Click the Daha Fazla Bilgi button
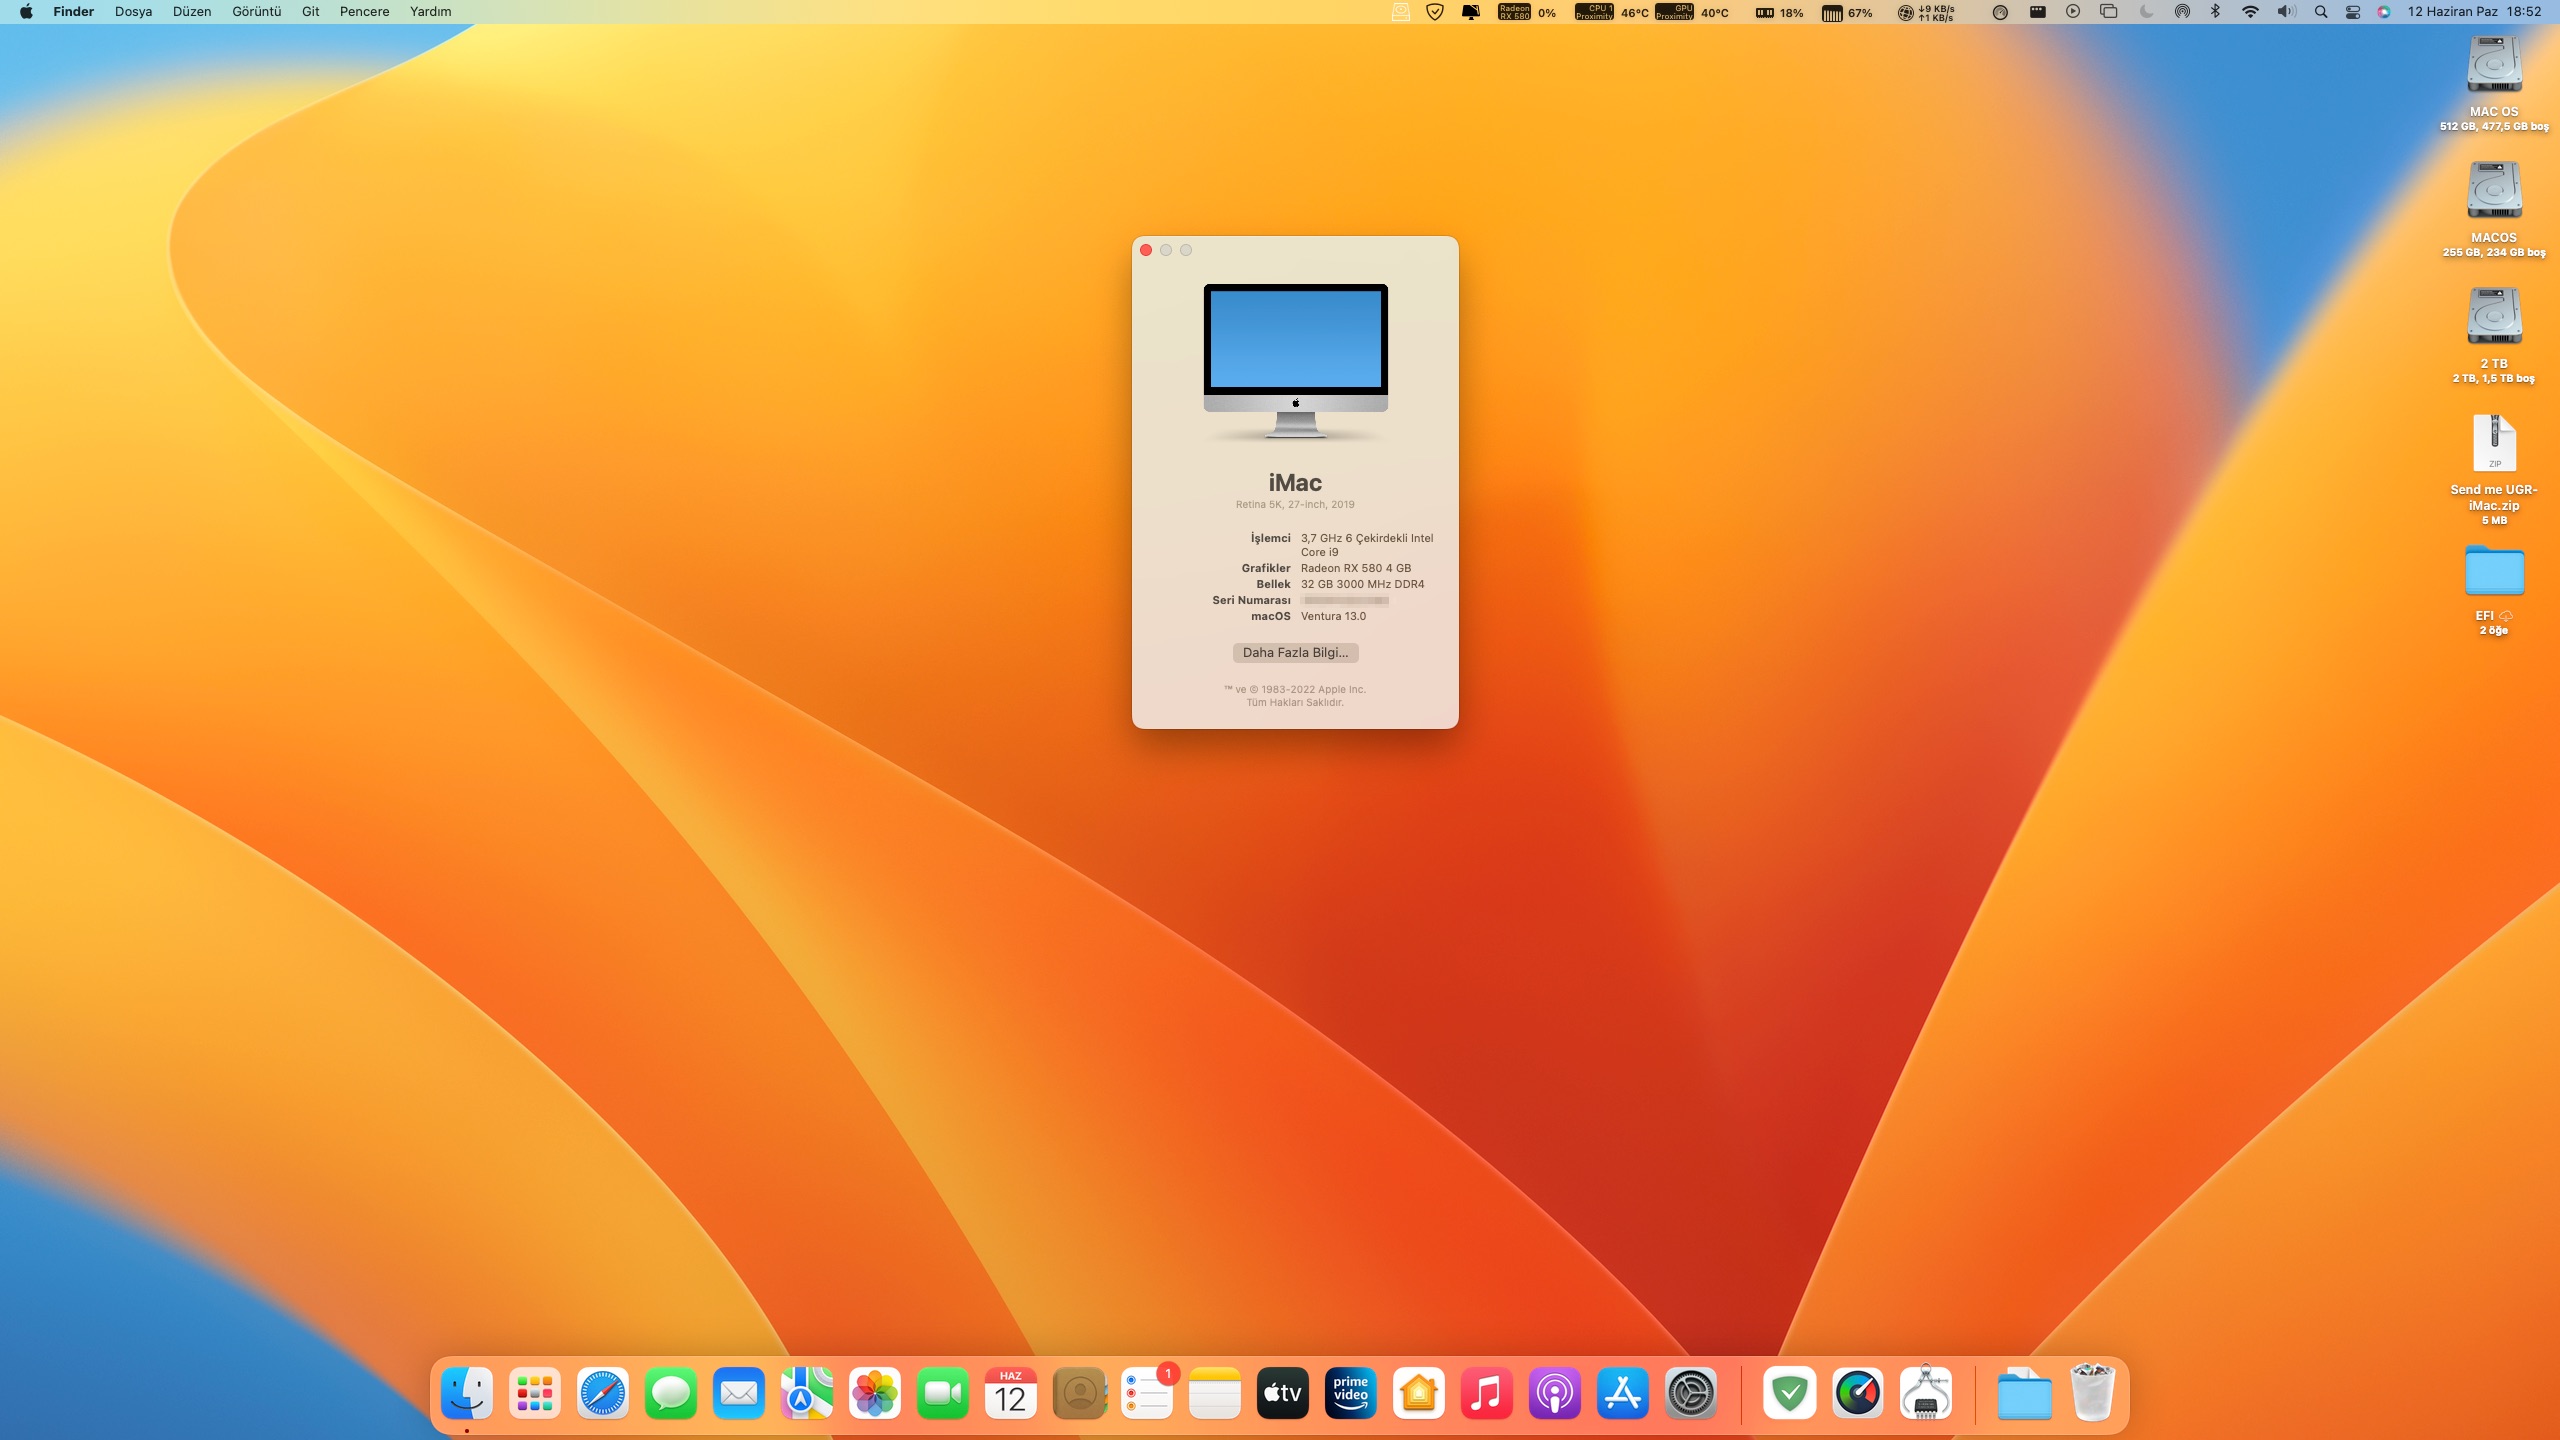 point(1295,652)
